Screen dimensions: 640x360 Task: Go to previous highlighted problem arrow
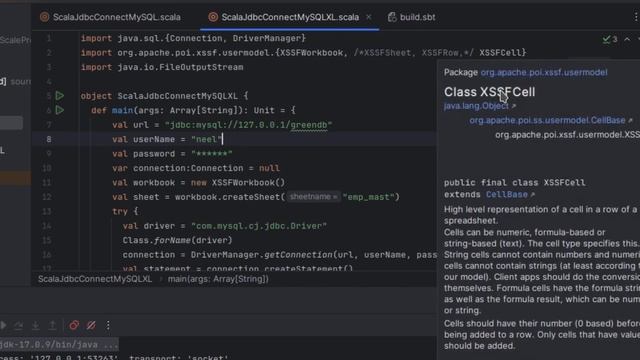(627, 39)
